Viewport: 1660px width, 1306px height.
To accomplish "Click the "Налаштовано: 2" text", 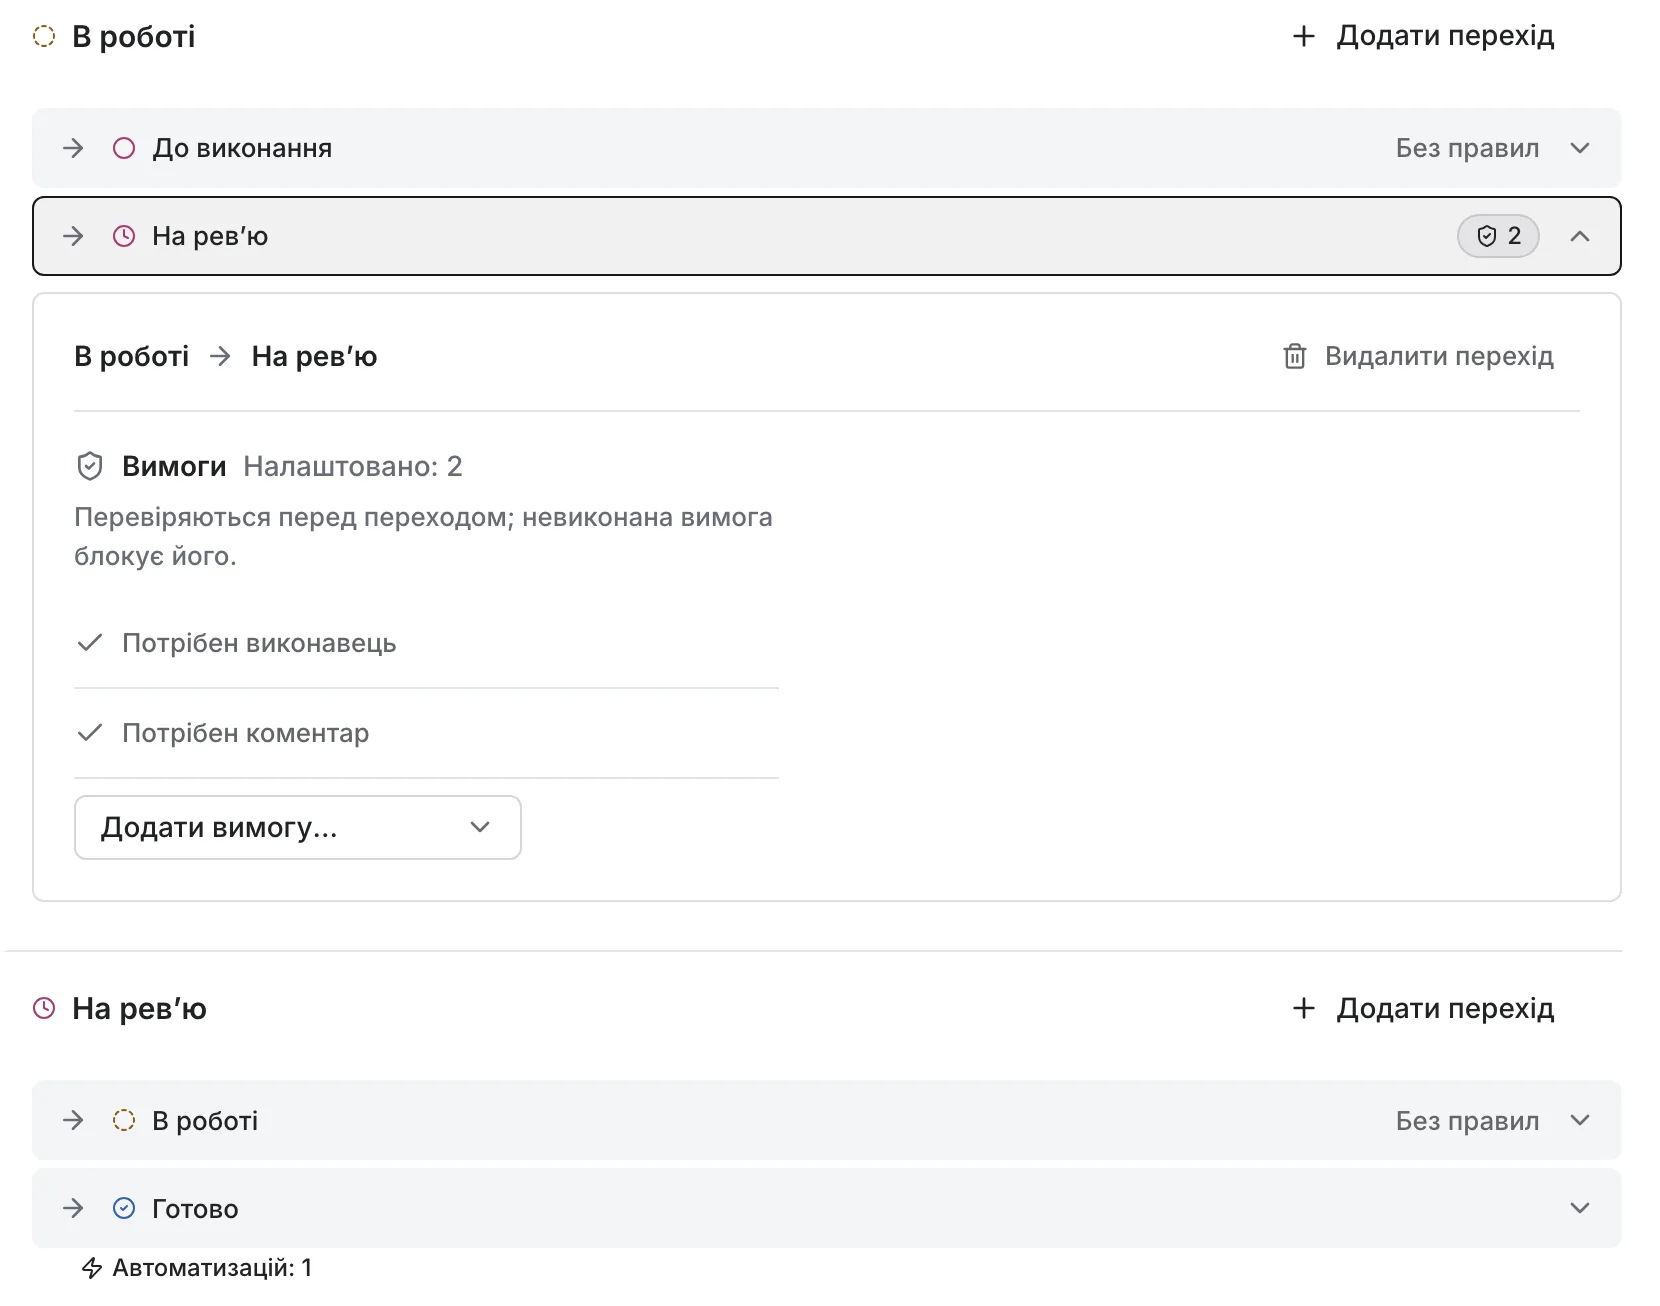I will [353, 466].
